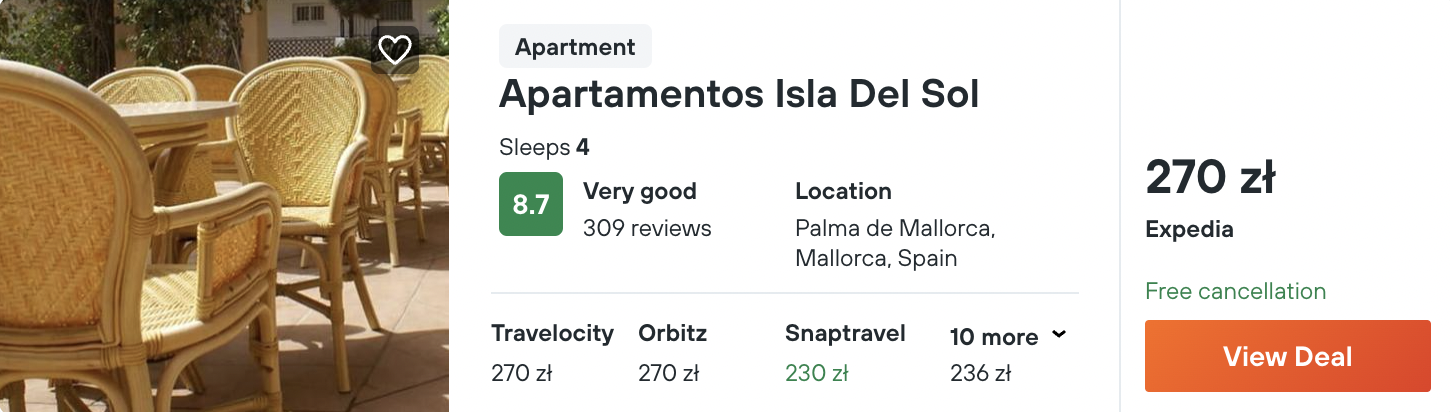Select the Expedia provider label
This screenshot has height=412, width=1450.
[x=1189, y=230]
